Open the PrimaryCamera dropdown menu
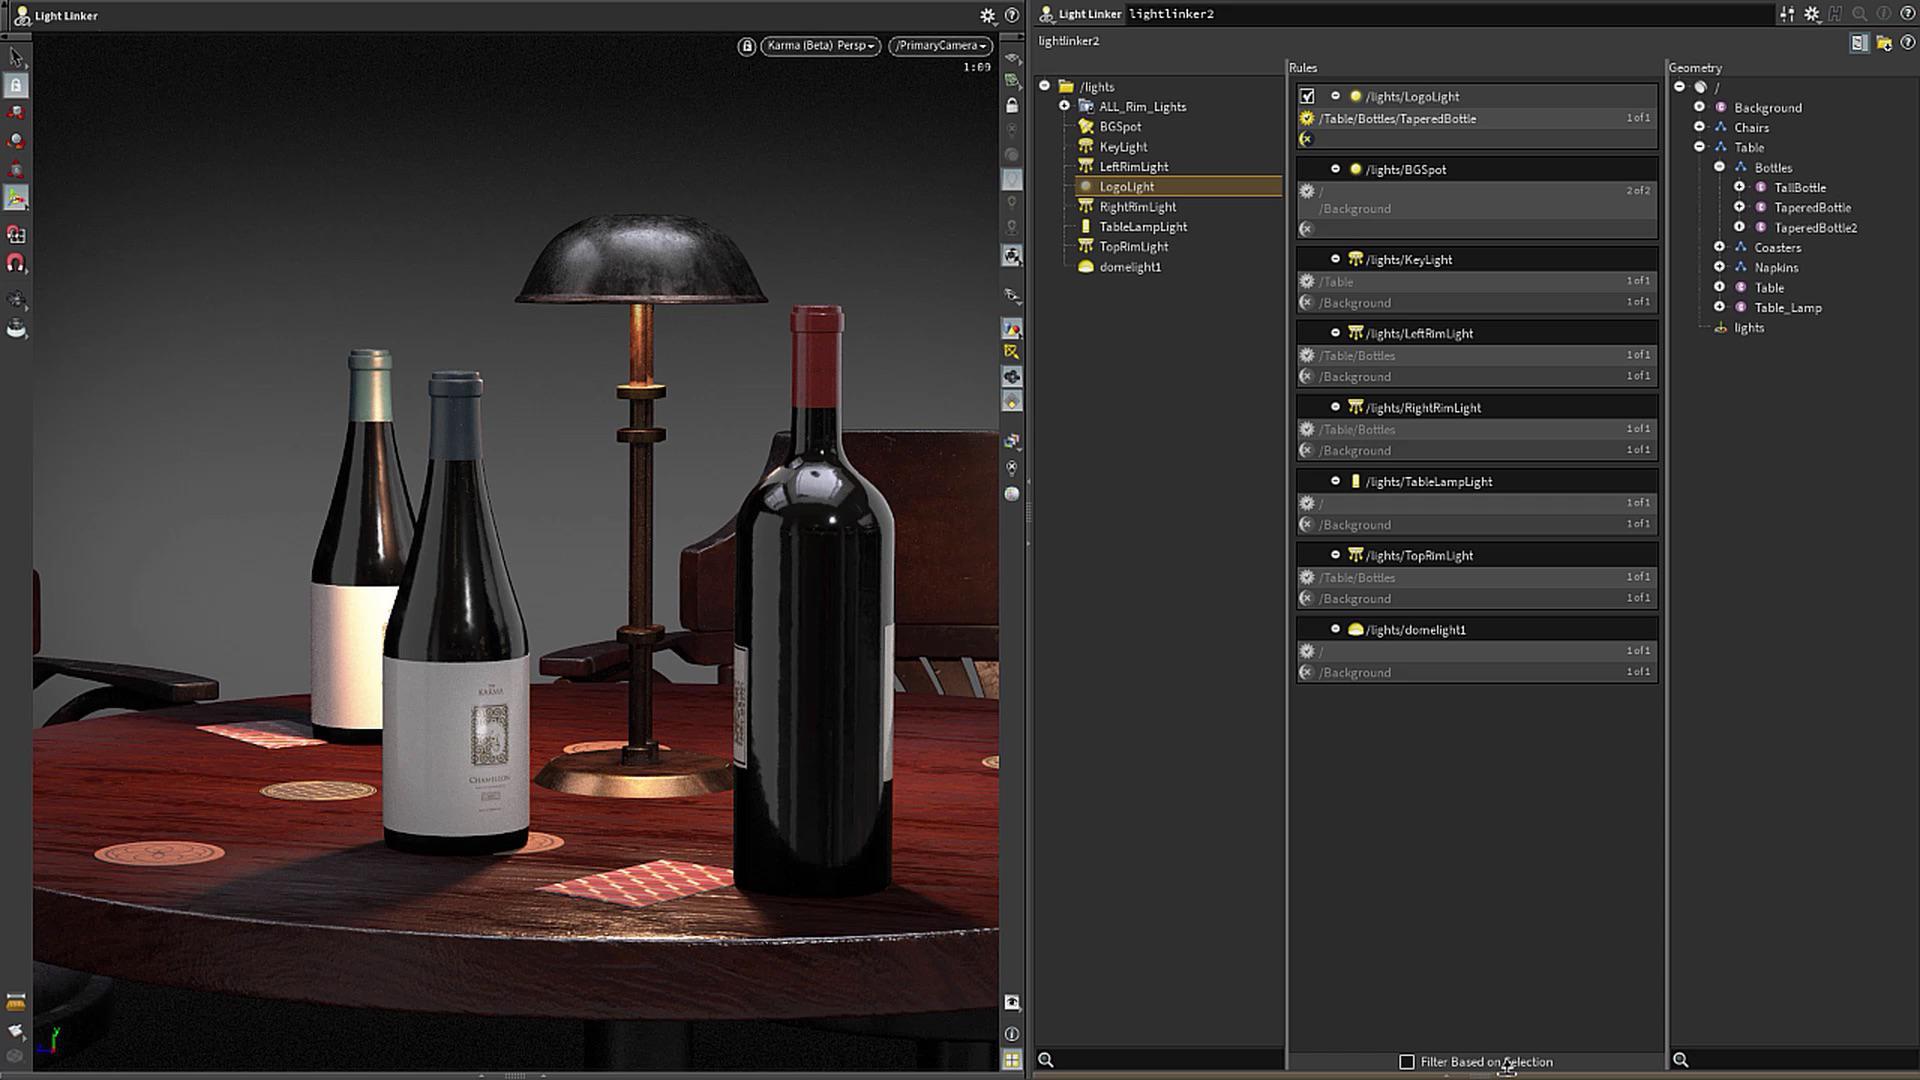Viewport: 1920px width, 1080px height. click(940, 46)
